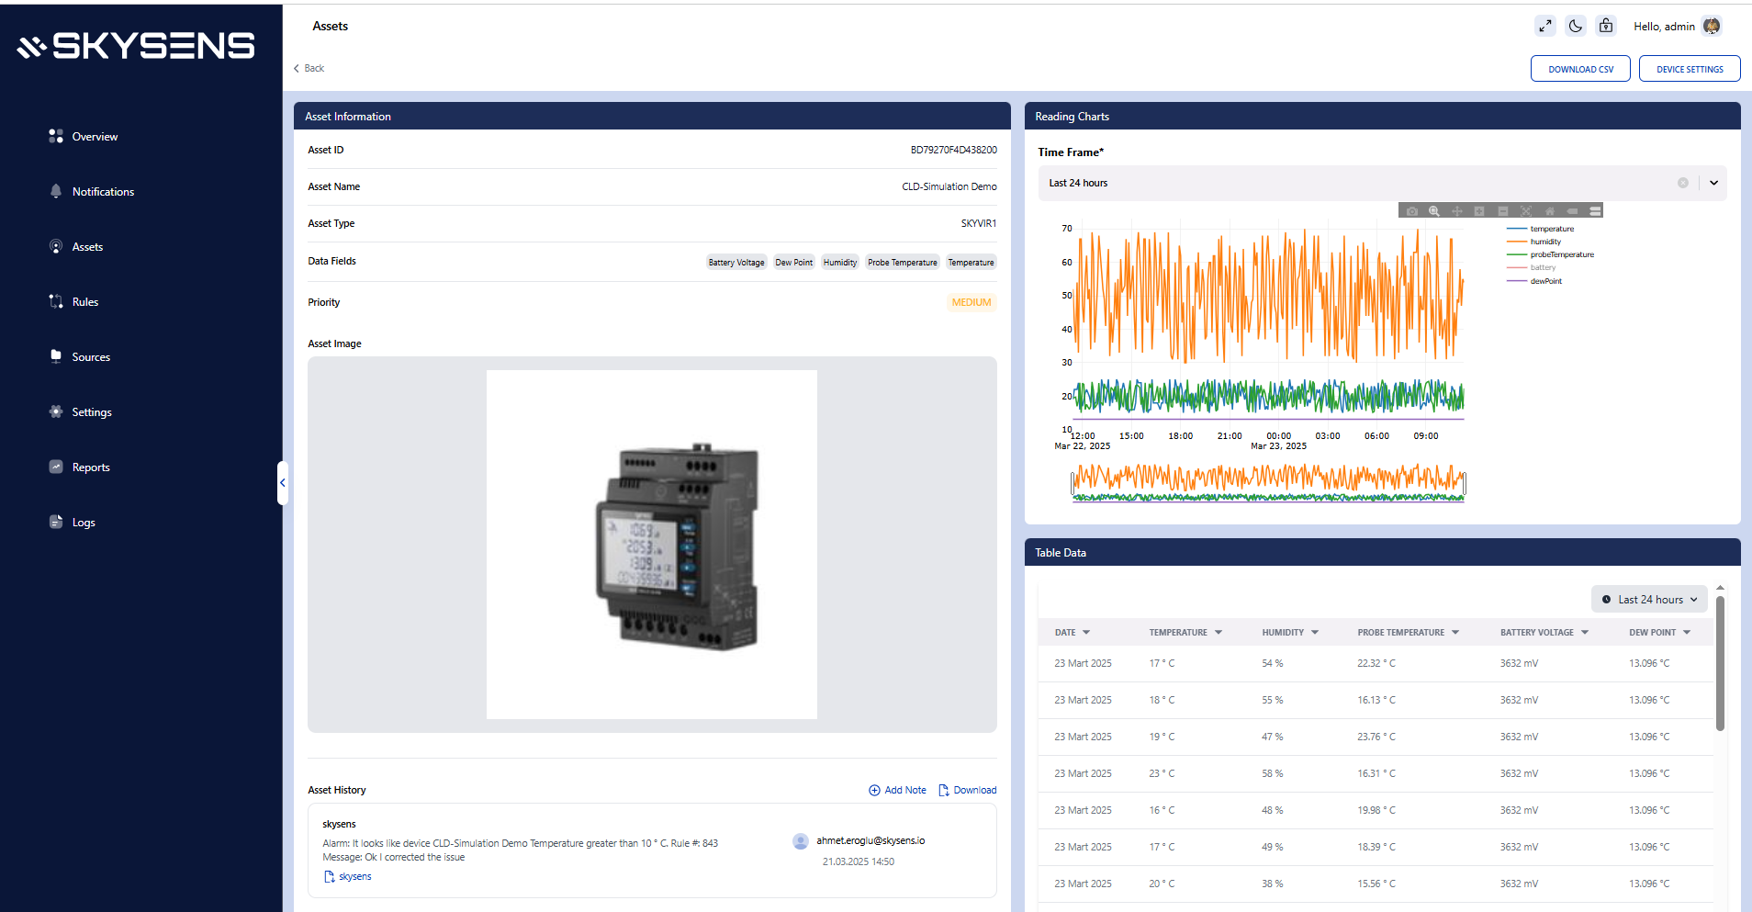Open Rules in the sidebar

tap(73, 301)
